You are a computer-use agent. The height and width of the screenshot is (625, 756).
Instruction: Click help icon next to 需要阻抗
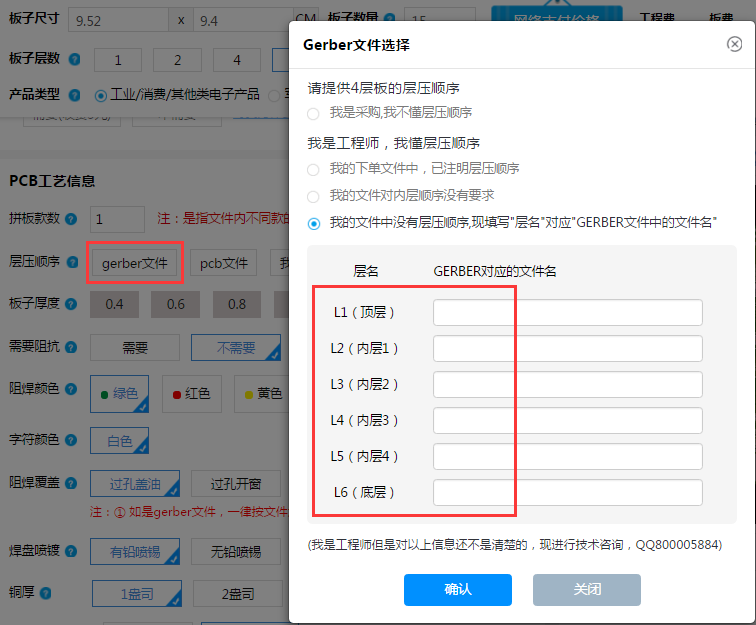pos(74,348)
